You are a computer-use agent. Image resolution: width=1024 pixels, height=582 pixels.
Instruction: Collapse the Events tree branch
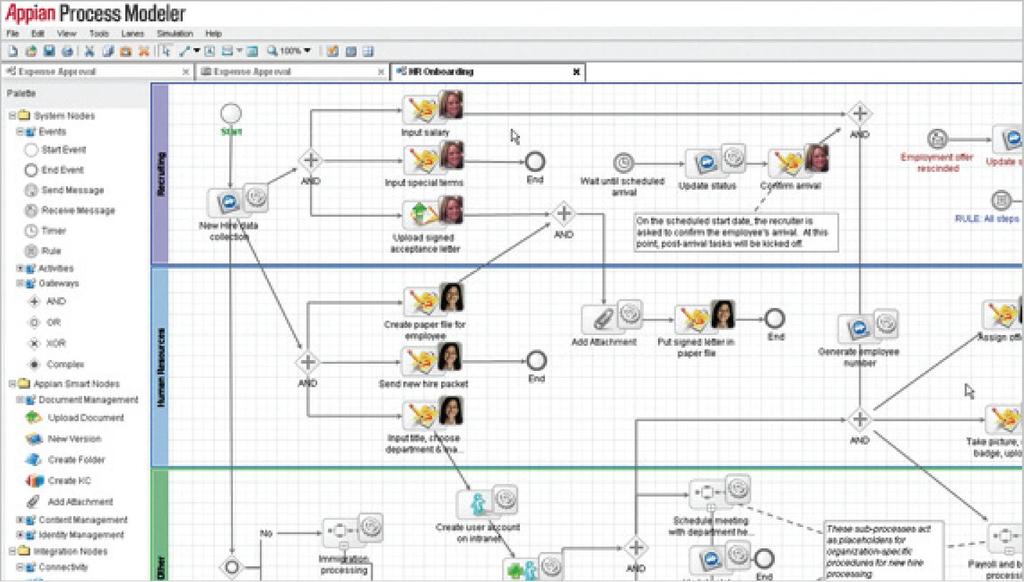pyautogui.click(x=20, y=132)
